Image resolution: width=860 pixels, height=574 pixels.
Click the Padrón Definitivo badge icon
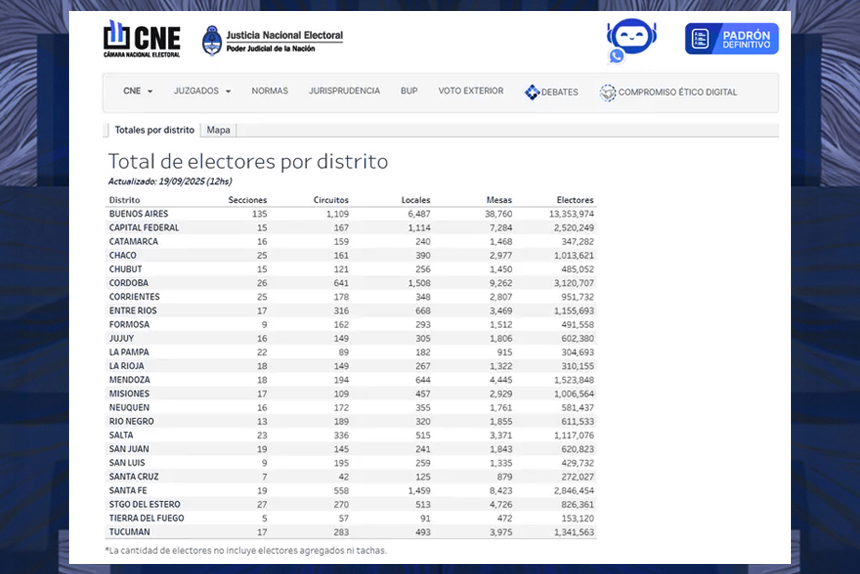click(701, 39)
